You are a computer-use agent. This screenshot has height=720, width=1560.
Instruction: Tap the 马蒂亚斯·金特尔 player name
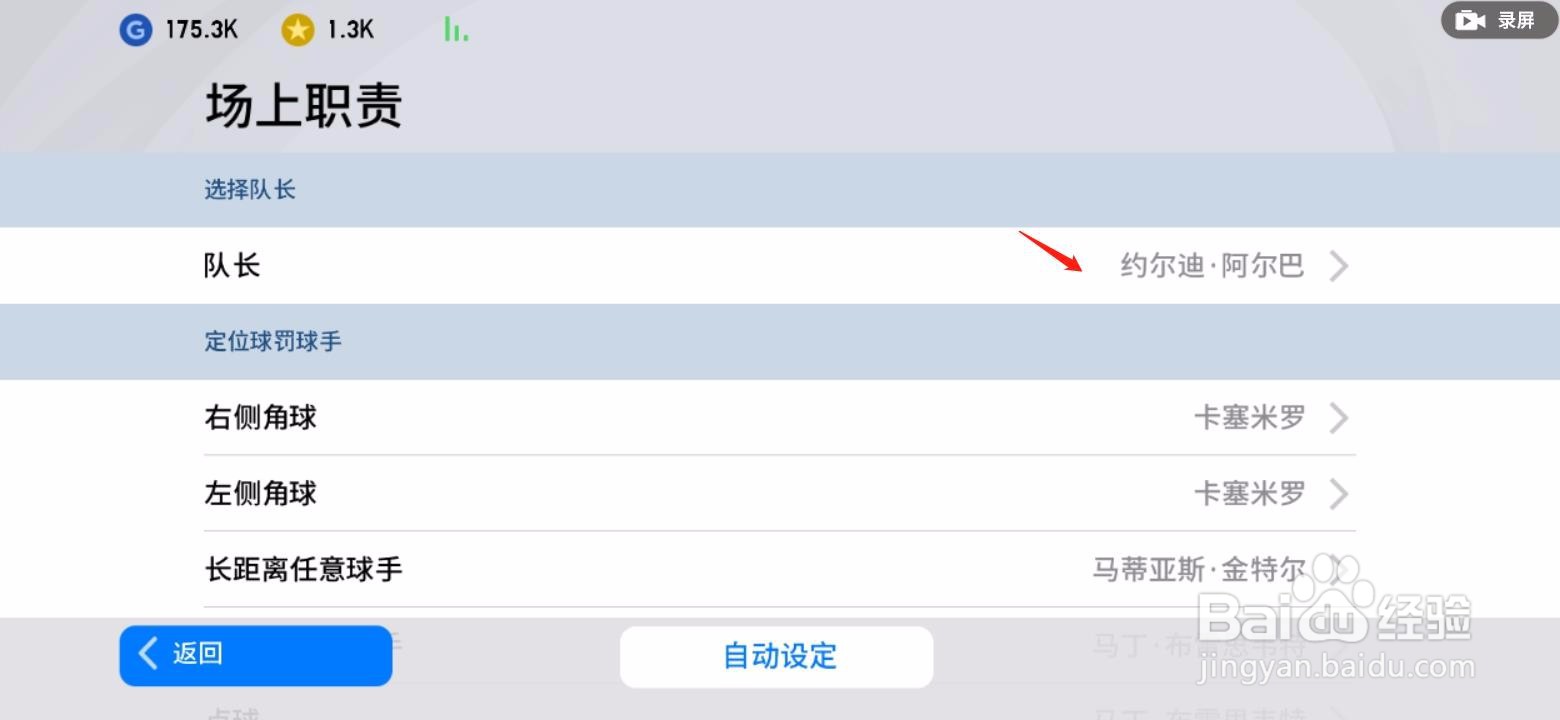1199,570
